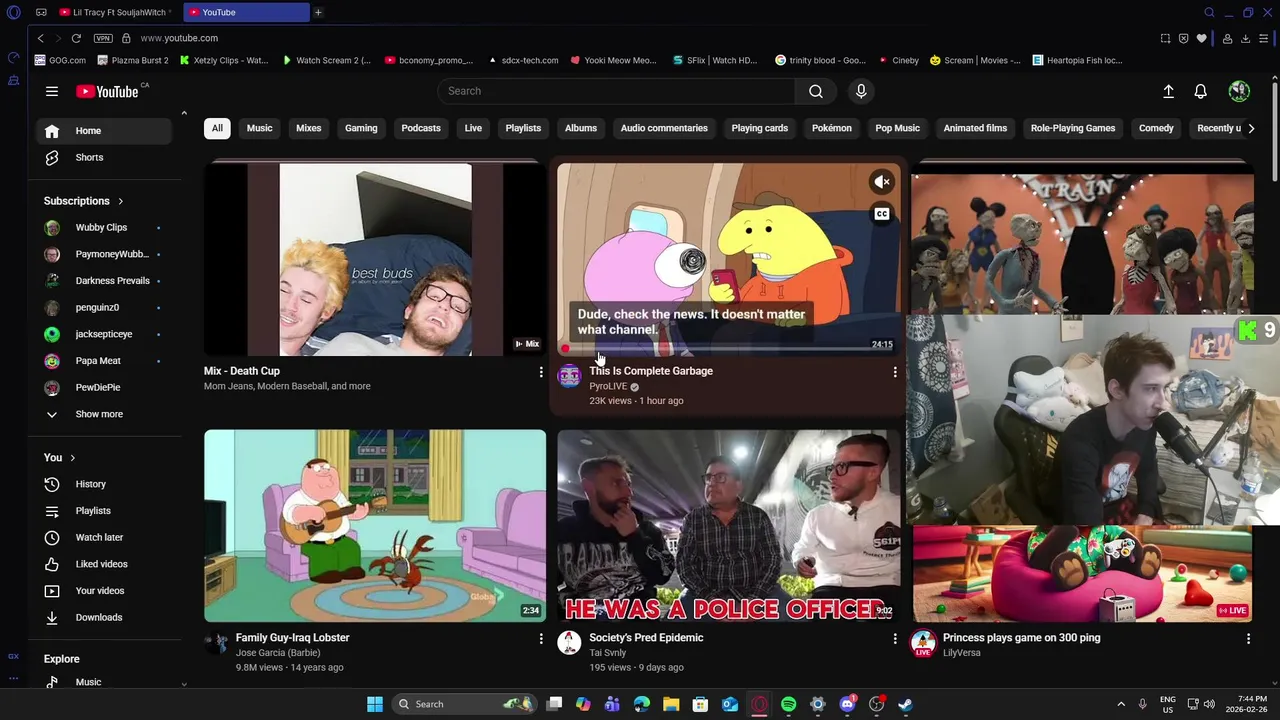This screenshot has height=720, width=1280.
Task: Select the Pokémon filter chip
Action: (x=832, y=128)
